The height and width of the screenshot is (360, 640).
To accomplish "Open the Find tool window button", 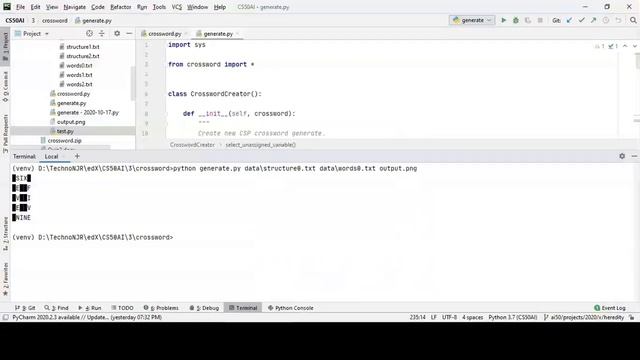I will pos(57,308).
